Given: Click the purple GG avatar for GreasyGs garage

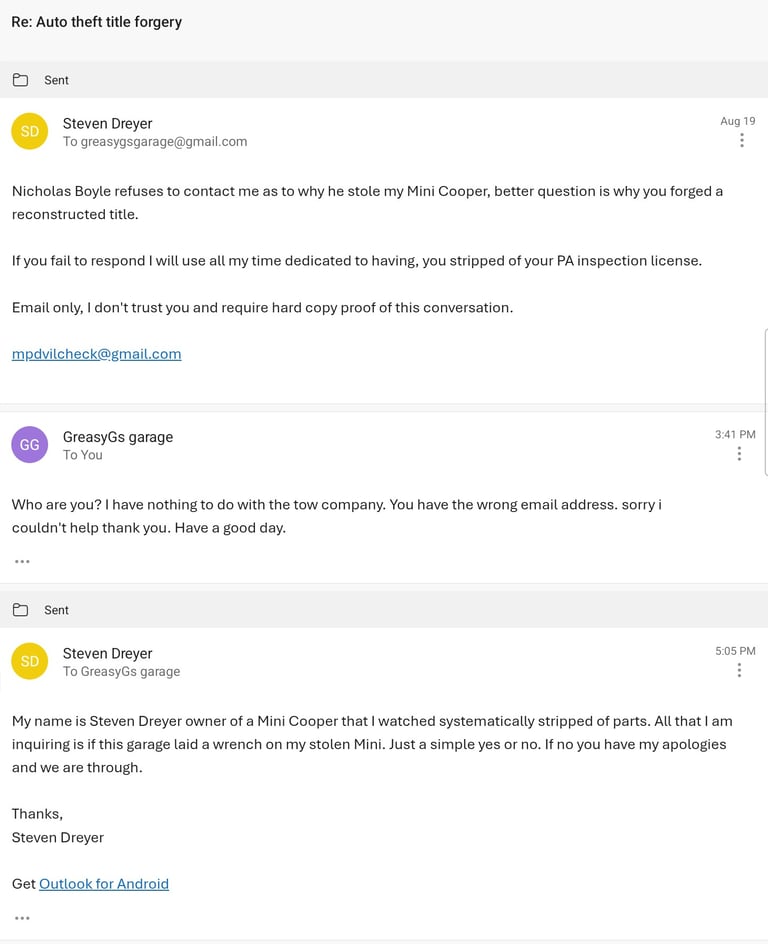Looking at the screenshot, I should click(x=29, y=444).
